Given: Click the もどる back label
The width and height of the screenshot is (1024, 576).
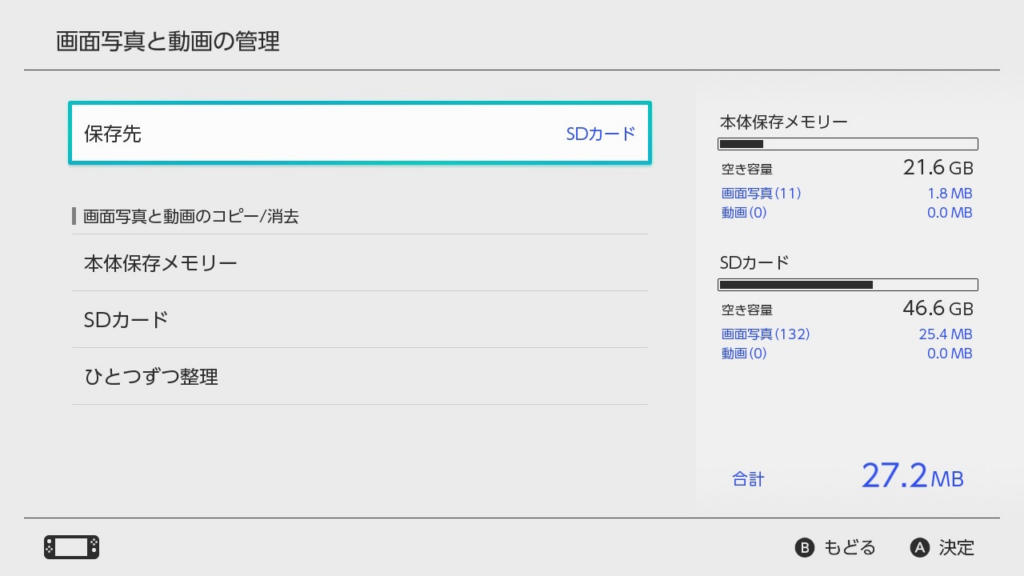Looking at the screenshot, I should [x=849, y=547].
